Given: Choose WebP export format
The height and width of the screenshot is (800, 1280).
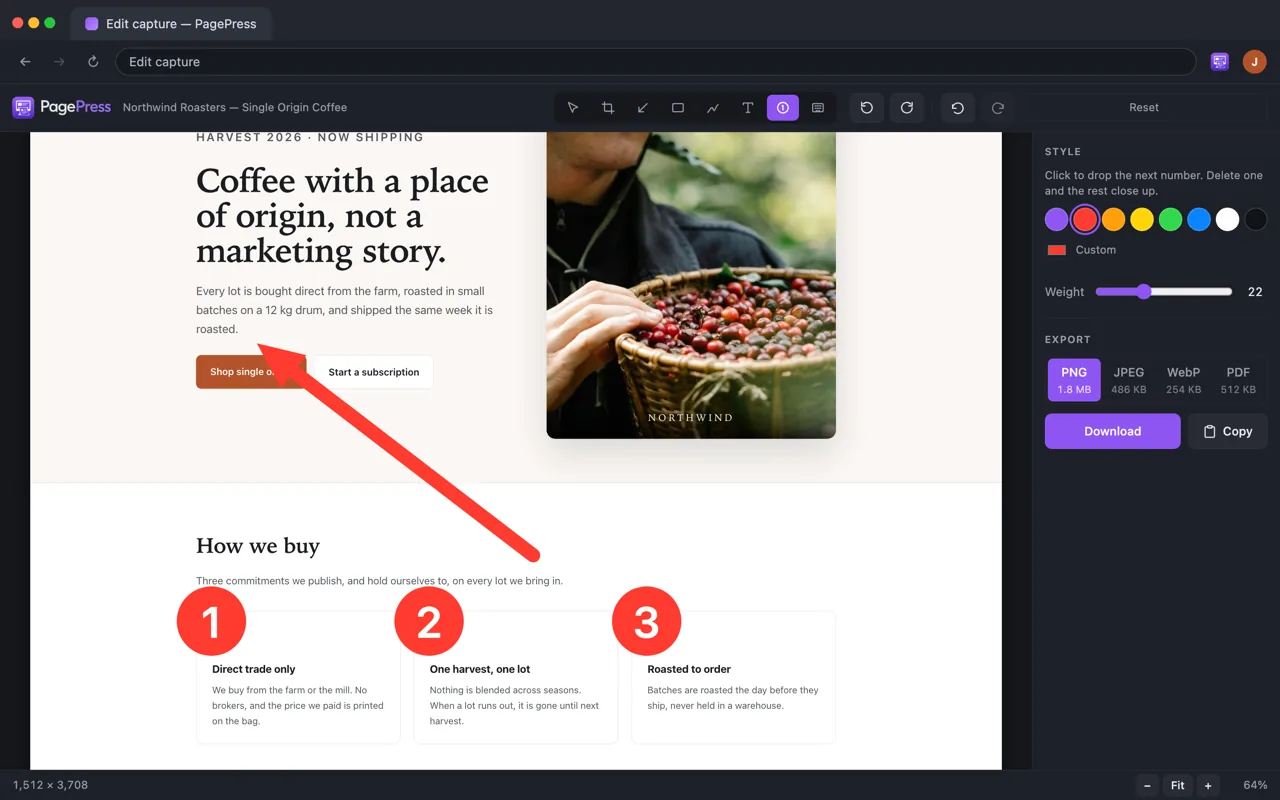Looking at the screenshot, I should [x=1183, y=380].
